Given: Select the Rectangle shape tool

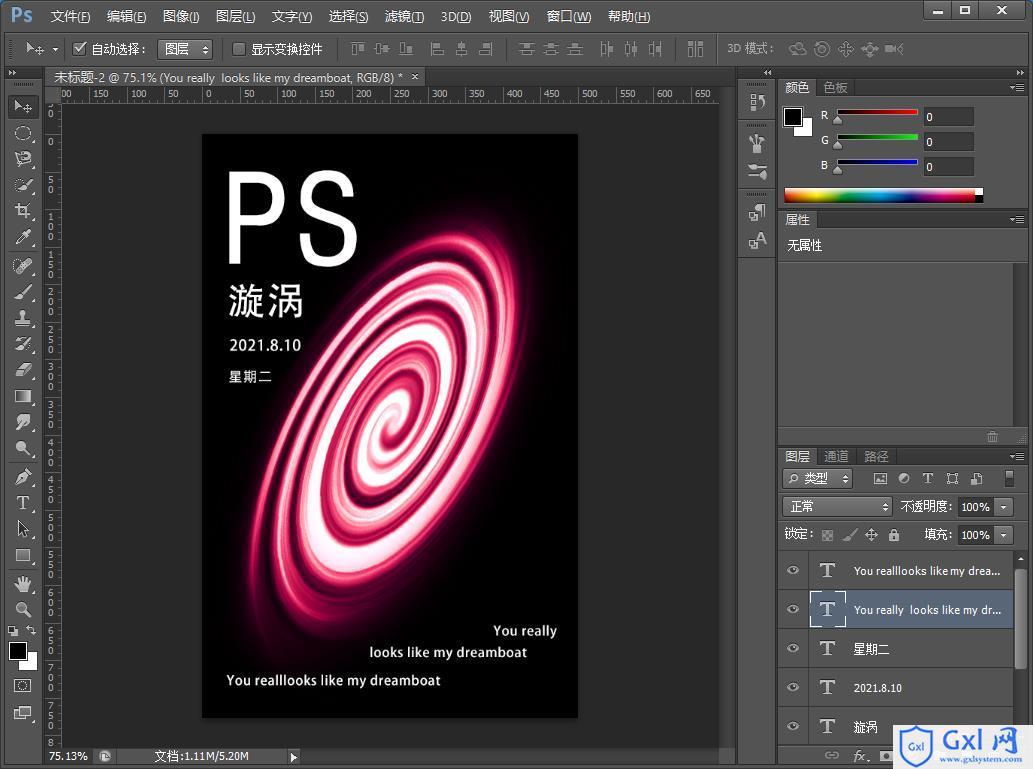Looking at the screenshot, I should click(x=23, y=555).
